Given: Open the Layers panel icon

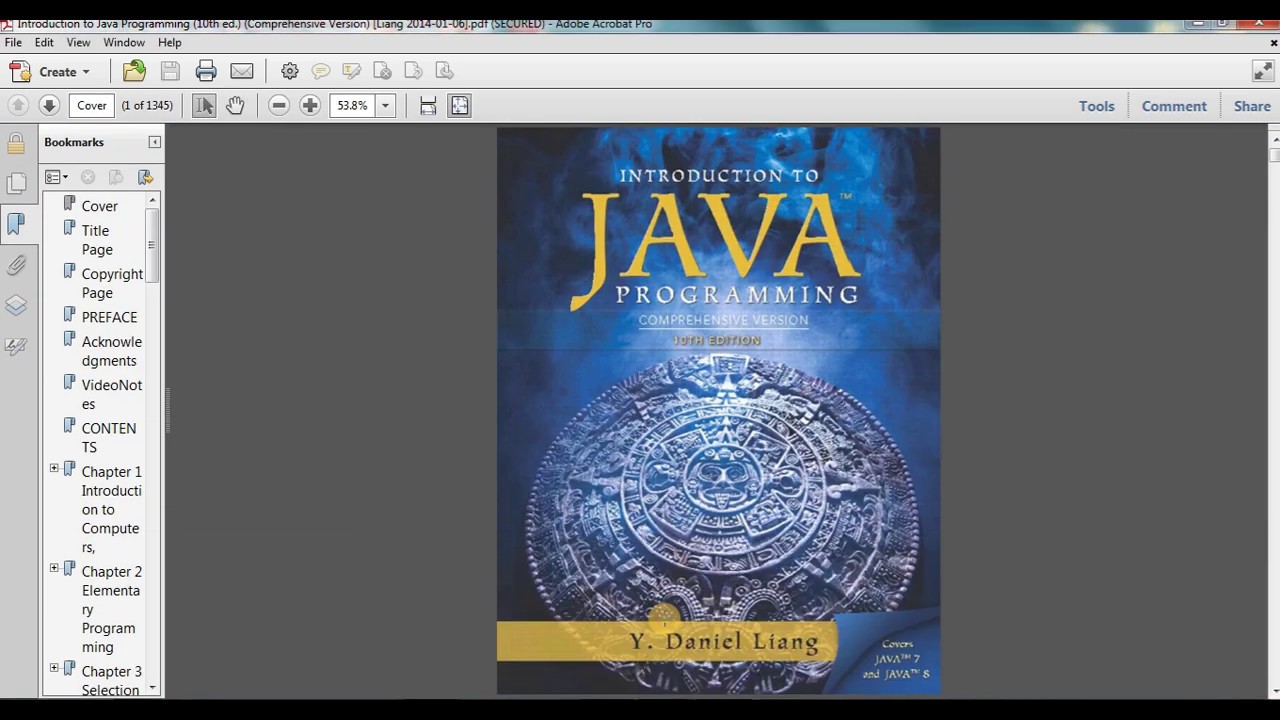Looking at the screenshot, I should pyautogui.click(x=16, y=306).
